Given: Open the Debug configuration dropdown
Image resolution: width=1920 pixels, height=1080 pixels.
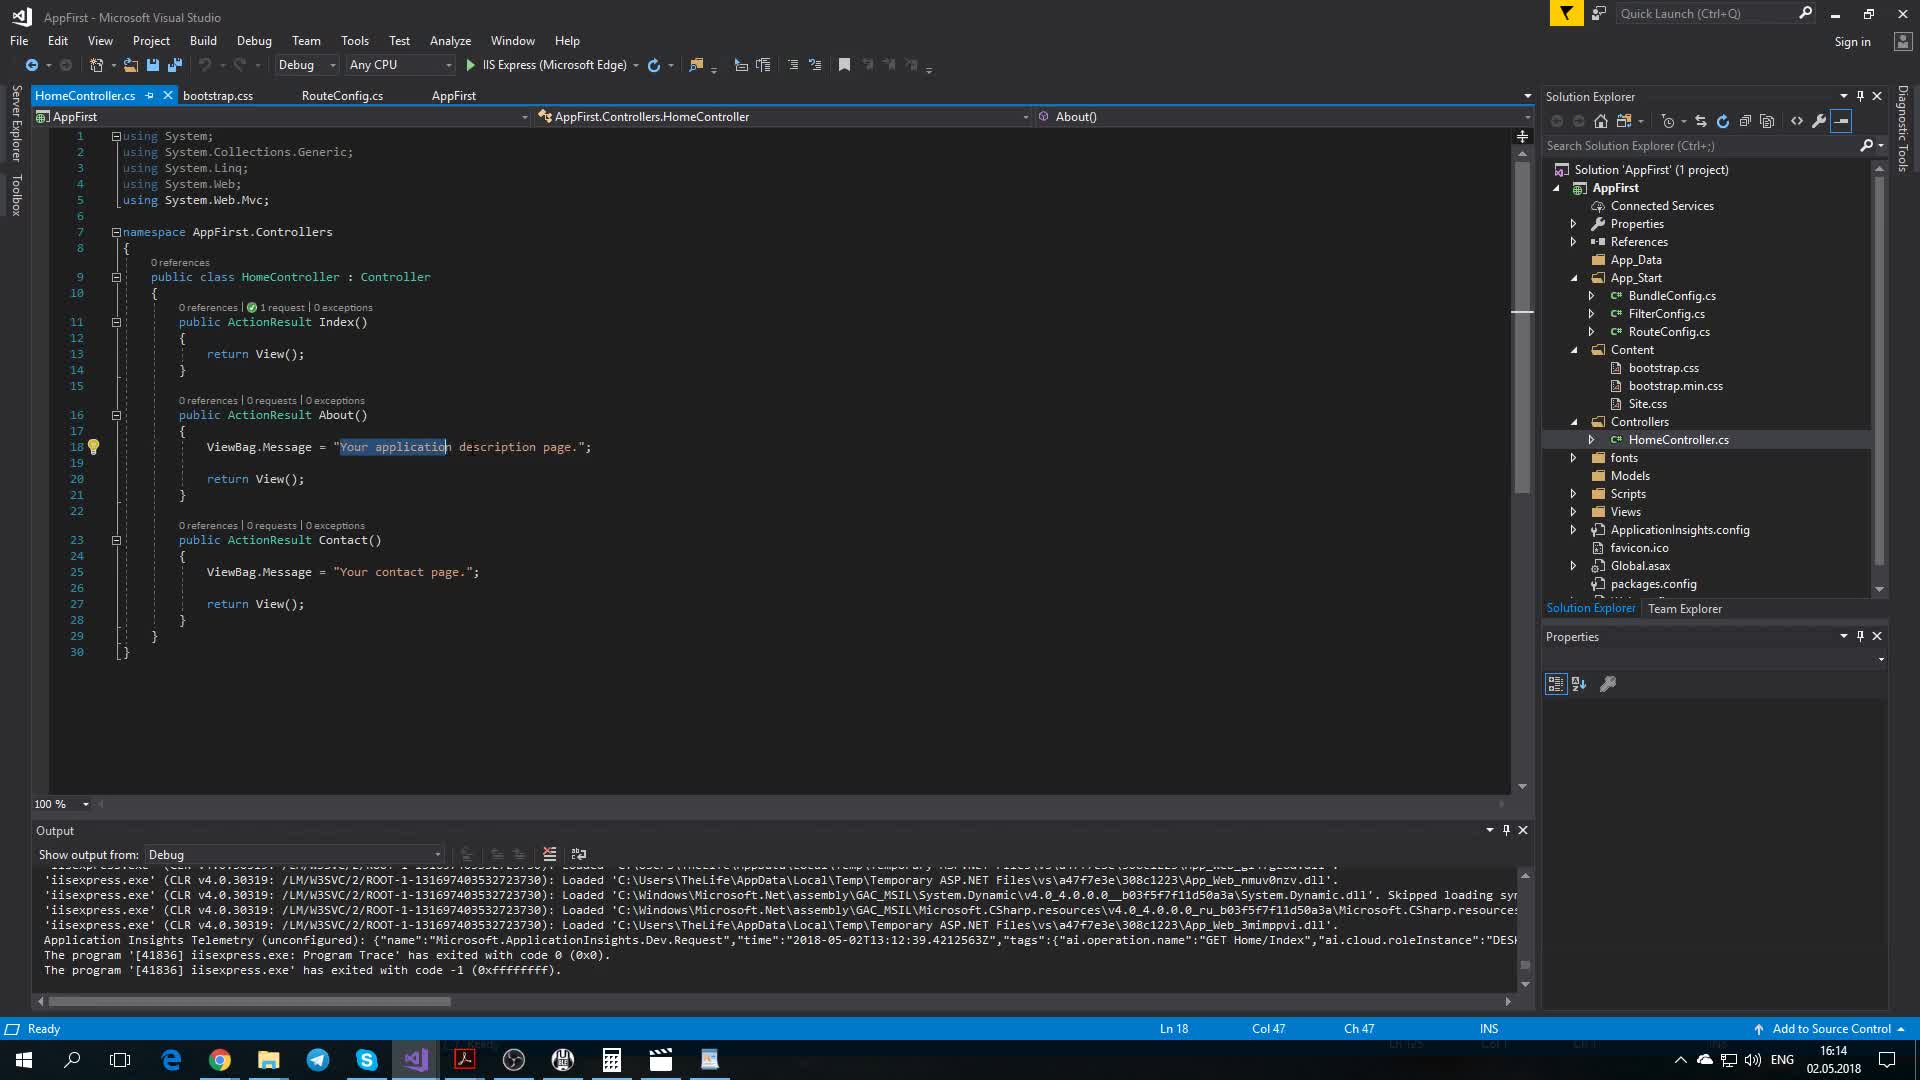Looking at the screenshot, I should 307,65.
